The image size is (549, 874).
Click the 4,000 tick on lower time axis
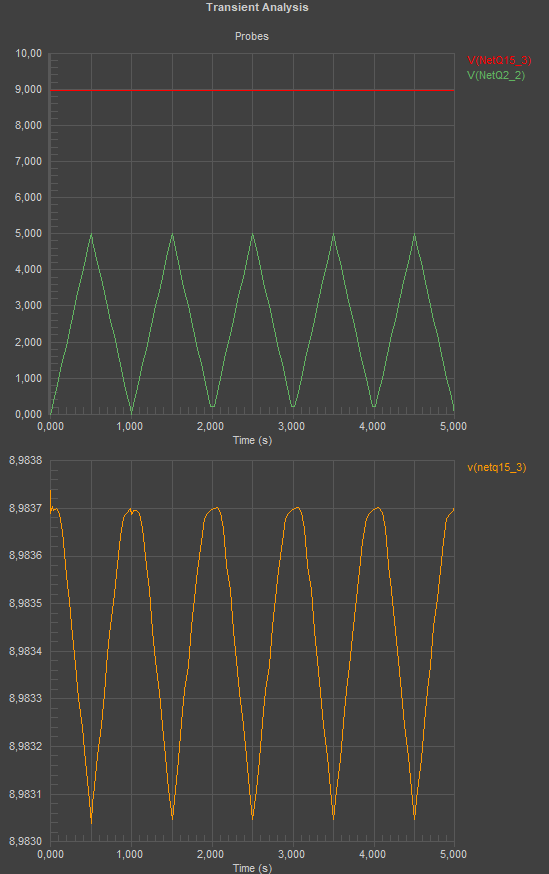tap(372, 854)
